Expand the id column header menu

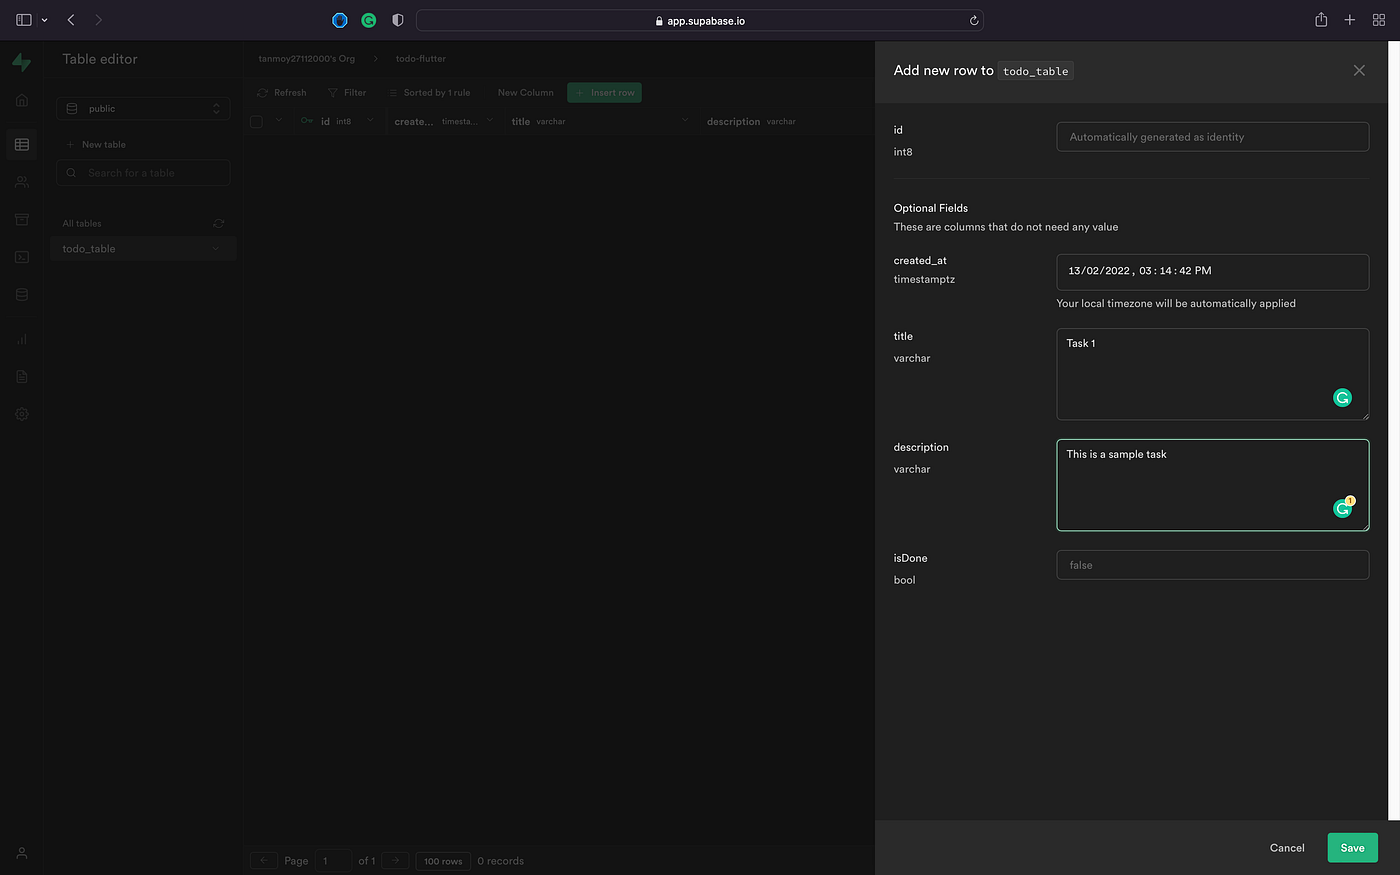(x=368, y=121)
